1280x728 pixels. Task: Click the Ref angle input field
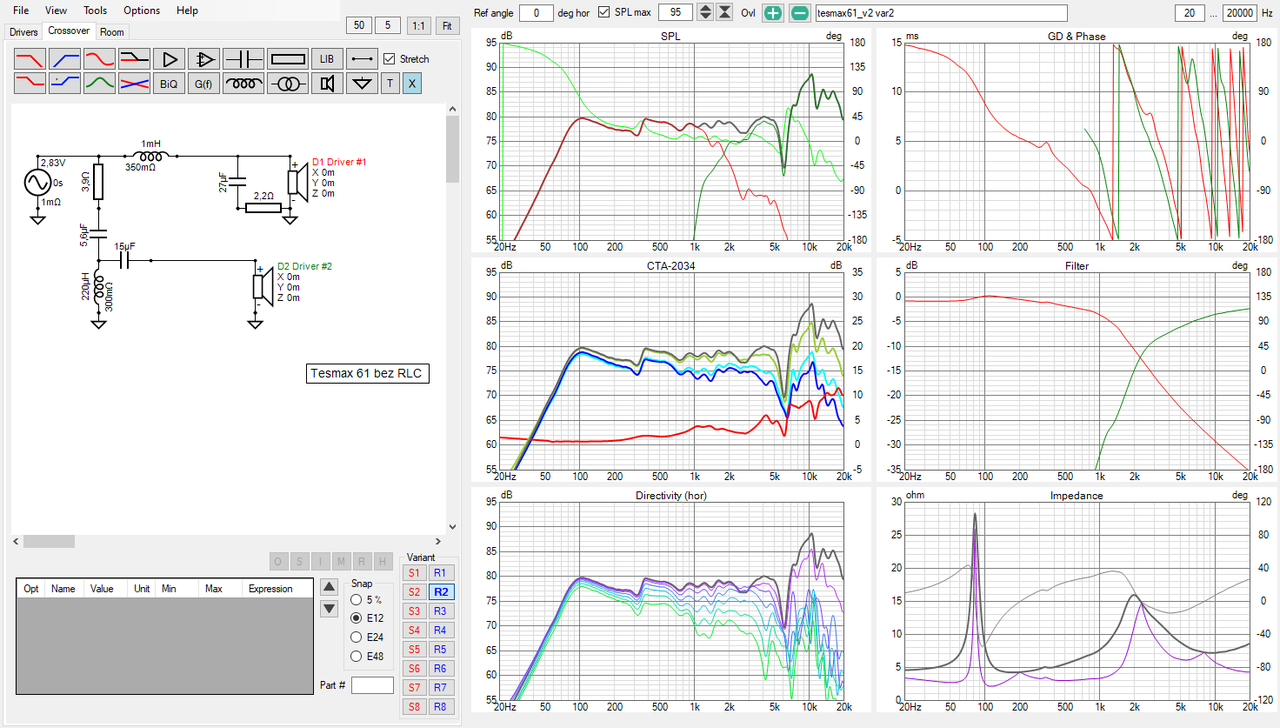(x=536, y=12)
